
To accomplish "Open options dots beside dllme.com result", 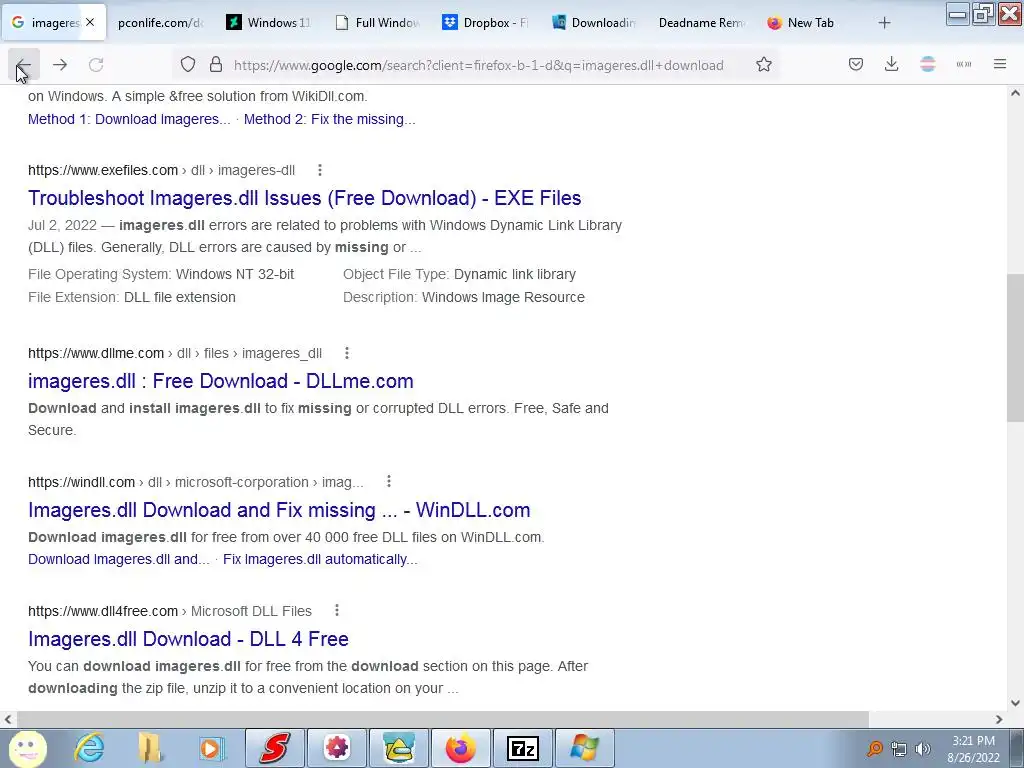I will [347, 353].
